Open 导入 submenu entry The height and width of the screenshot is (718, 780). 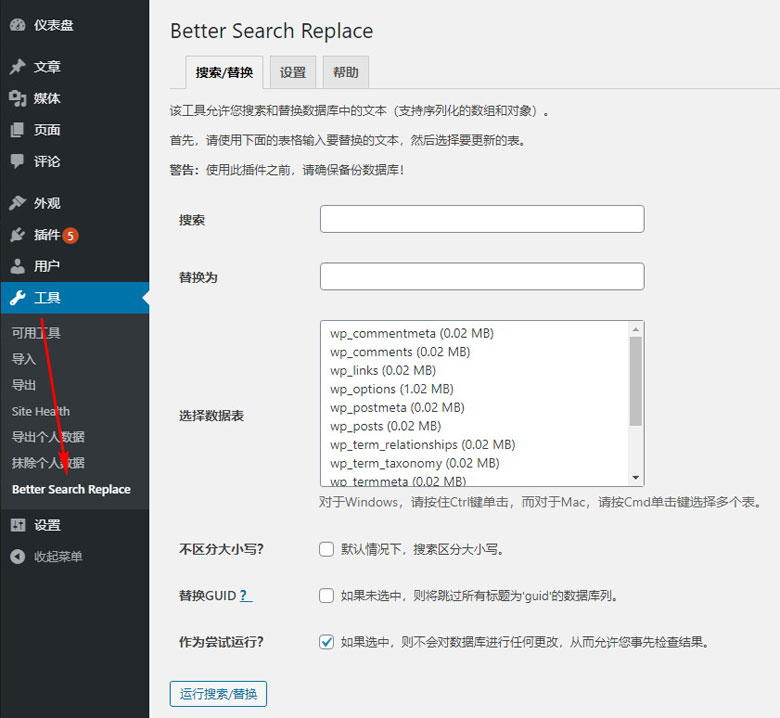[24, 359]
